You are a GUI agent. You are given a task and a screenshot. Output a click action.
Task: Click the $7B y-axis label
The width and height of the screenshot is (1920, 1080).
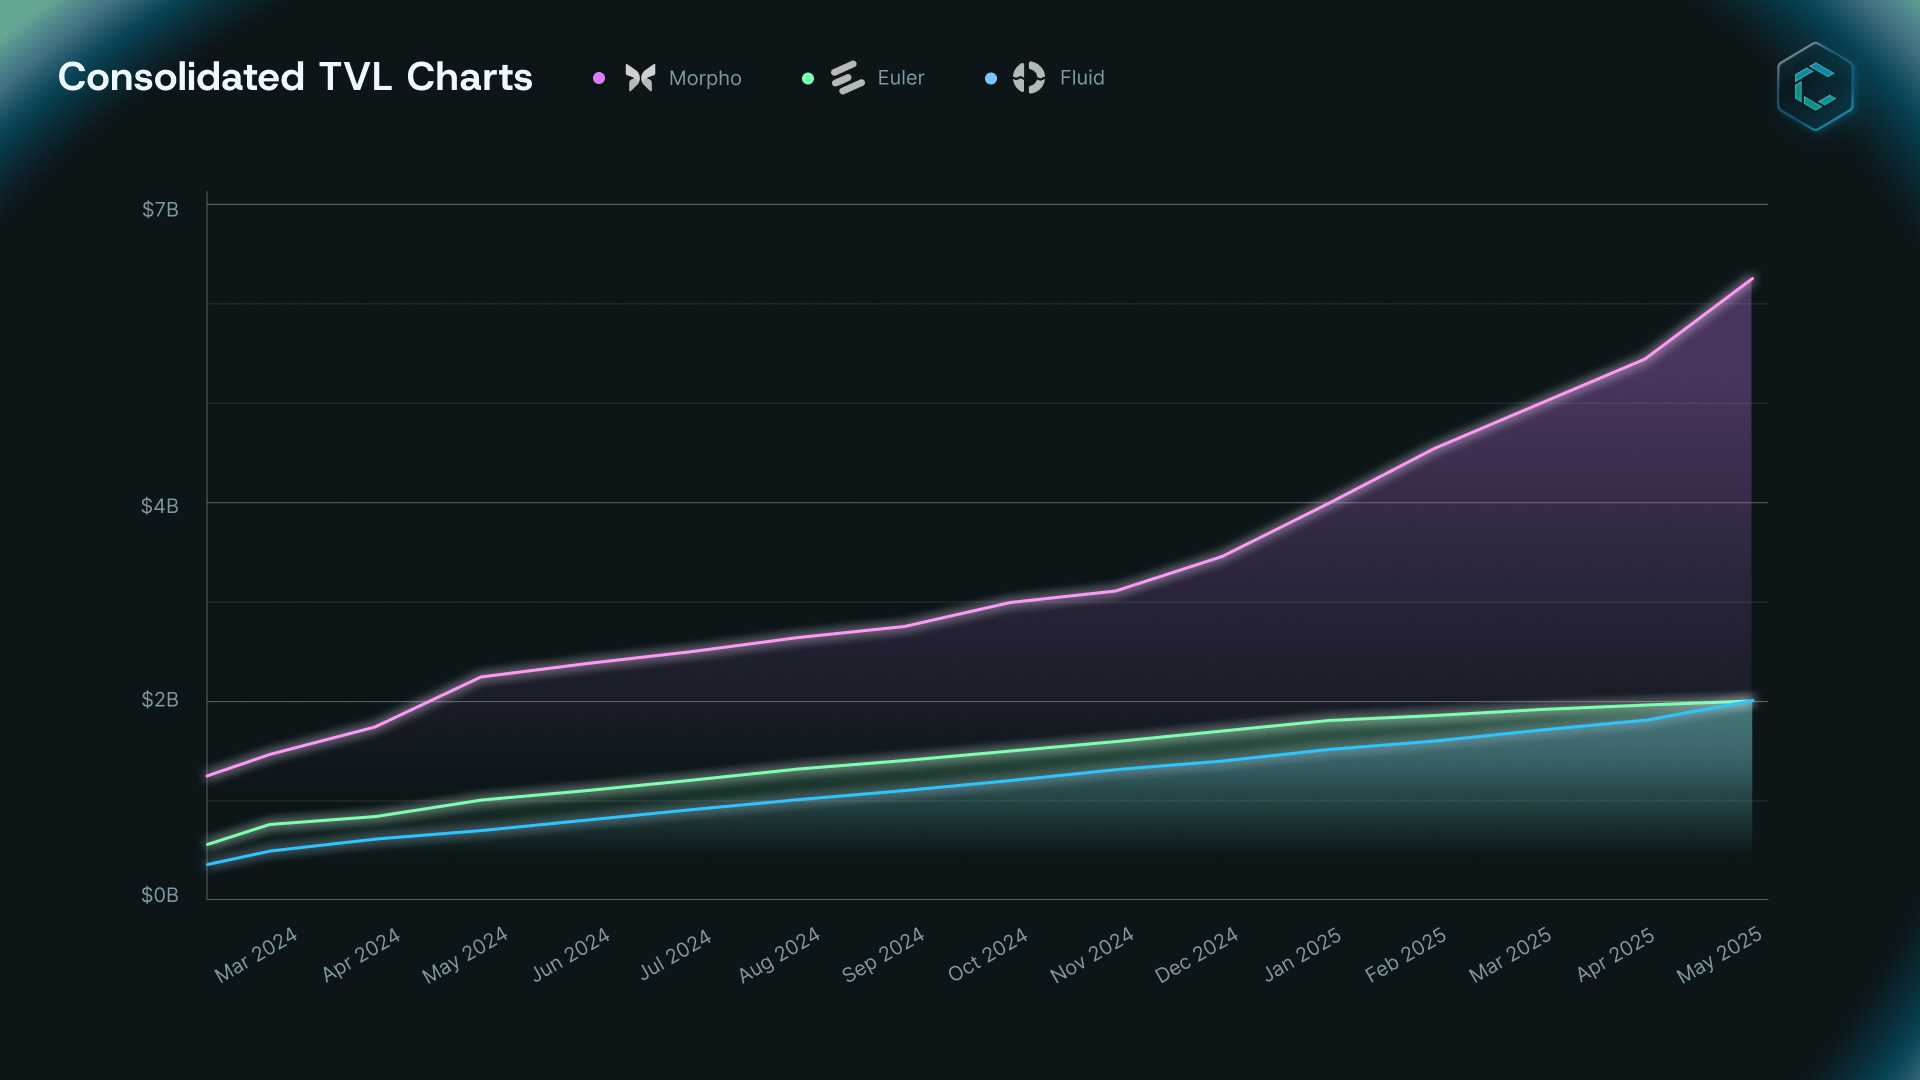[x=160, y=209]
